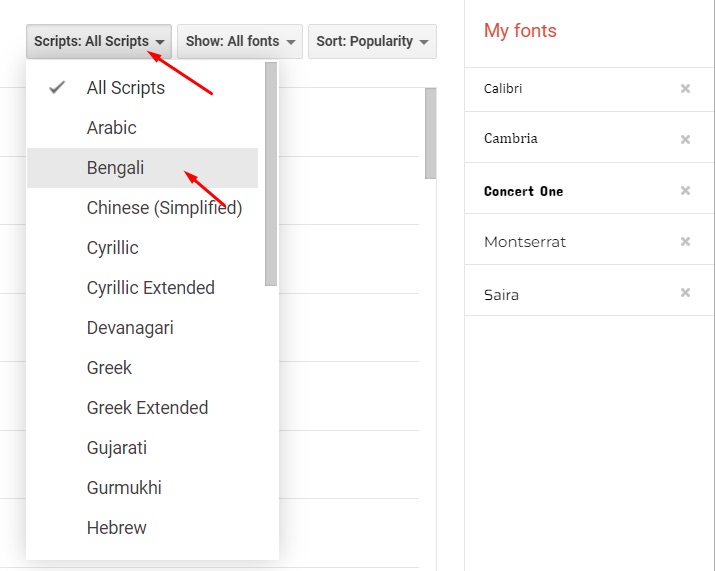Image resolution: width=715 pixels, height=571 pixels.
Task: Click the scripts dropdown list scrollbar
Action: (x=271, y=174)
